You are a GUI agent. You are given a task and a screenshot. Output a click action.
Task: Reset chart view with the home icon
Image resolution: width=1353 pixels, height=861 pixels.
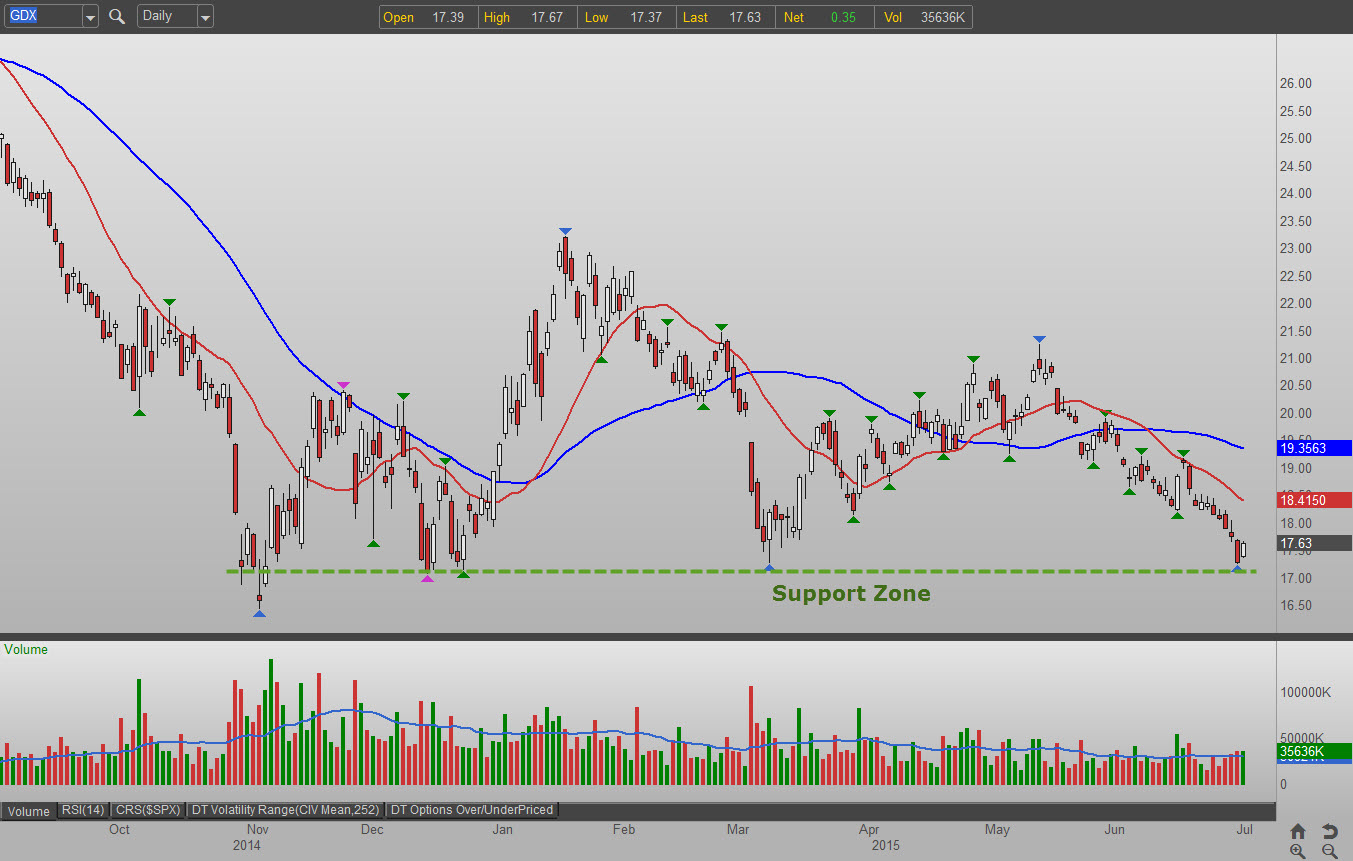[1298, 831]
